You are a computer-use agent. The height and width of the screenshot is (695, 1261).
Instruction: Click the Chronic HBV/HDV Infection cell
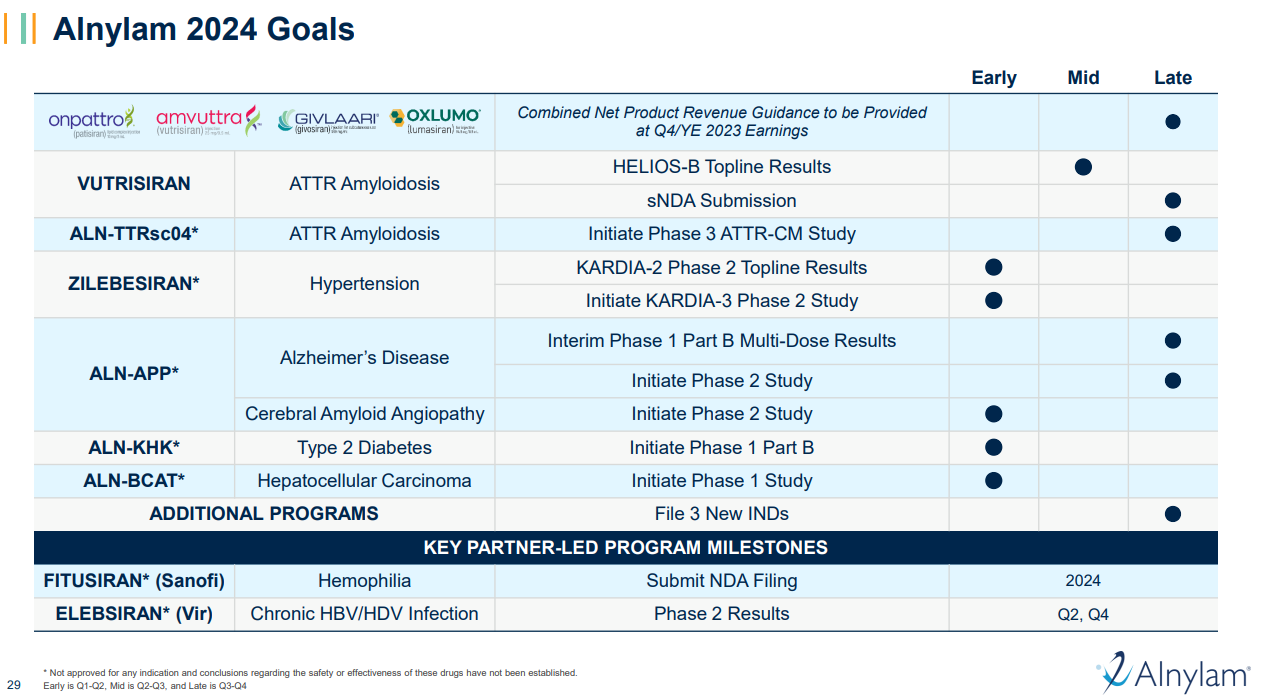[364, 614]
